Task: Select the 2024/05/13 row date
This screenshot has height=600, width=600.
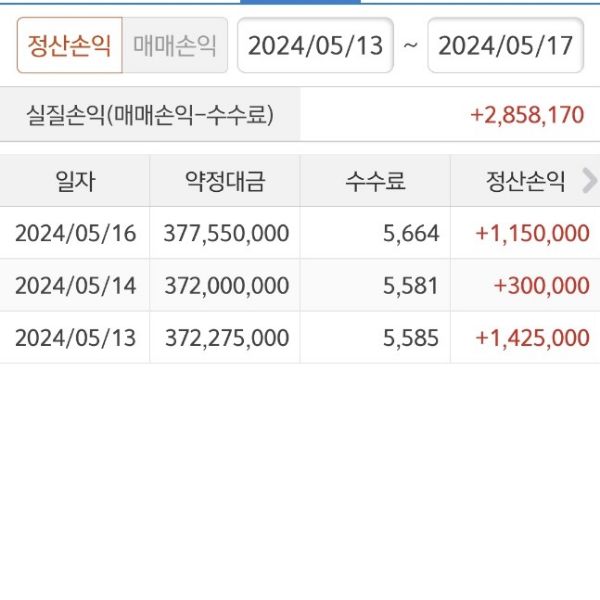Action: coord(75,337)
